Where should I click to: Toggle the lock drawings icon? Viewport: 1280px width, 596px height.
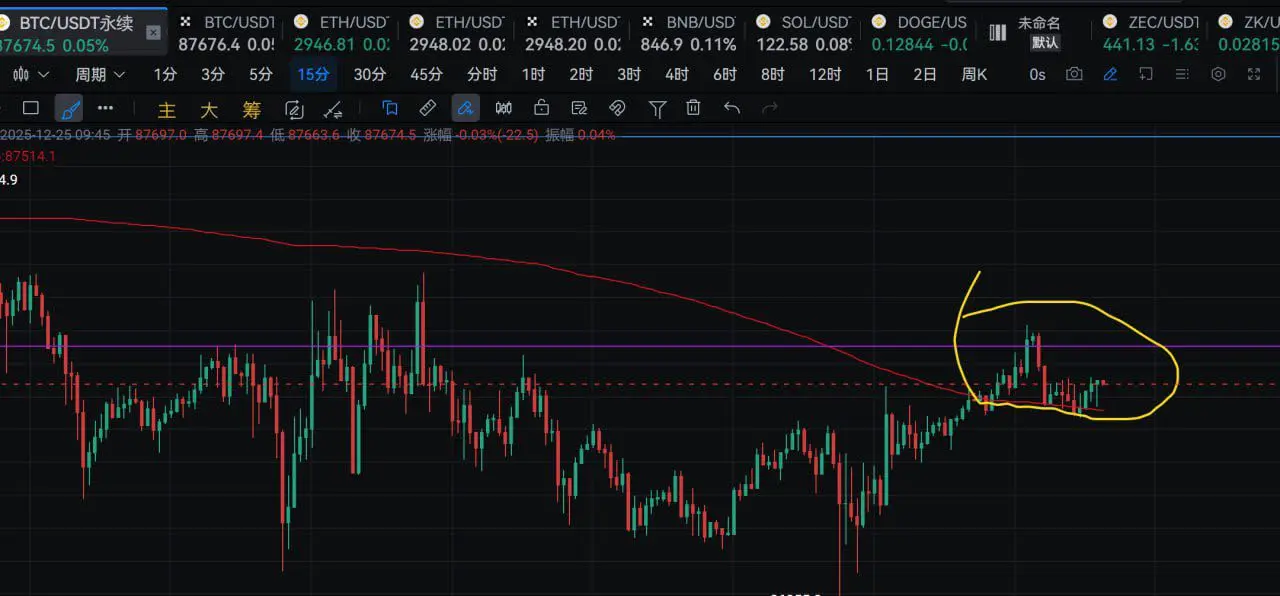pos(541,108)
